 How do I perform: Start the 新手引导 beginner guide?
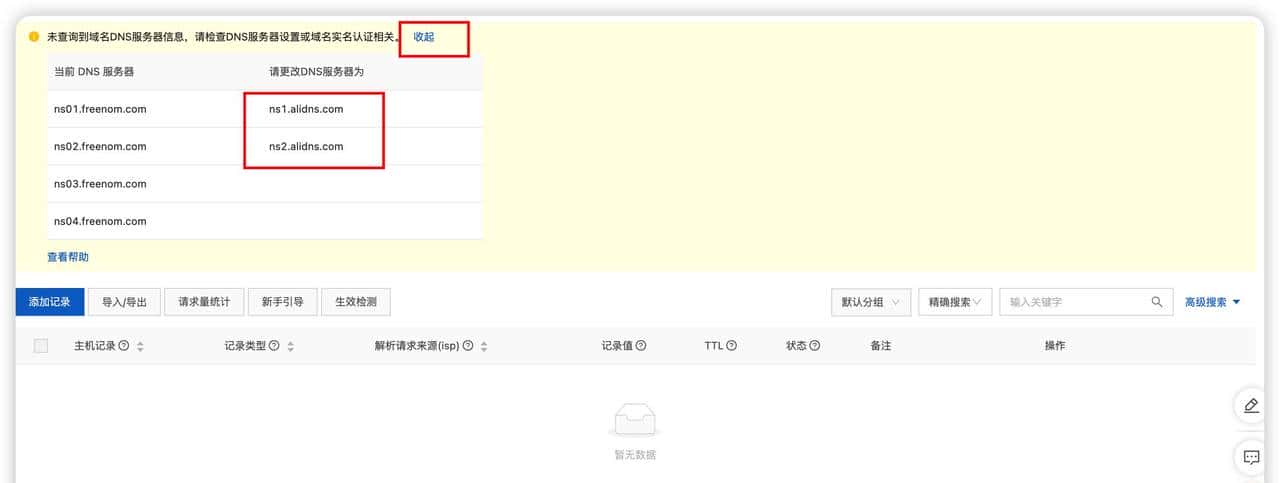(x=282, y=302)
